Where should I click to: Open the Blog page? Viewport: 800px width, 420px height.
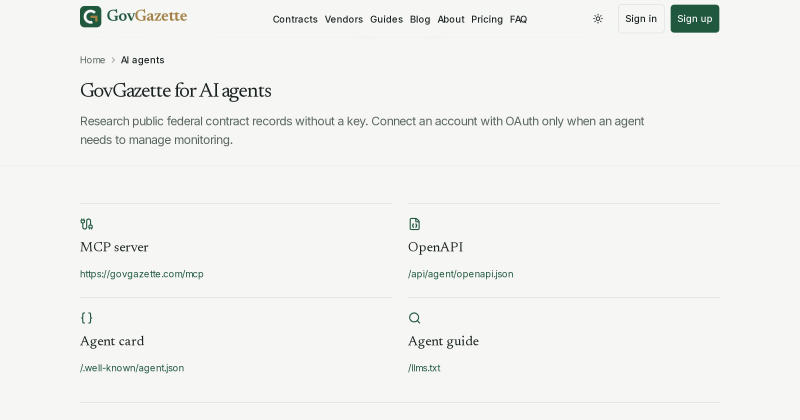click(420, 19)
